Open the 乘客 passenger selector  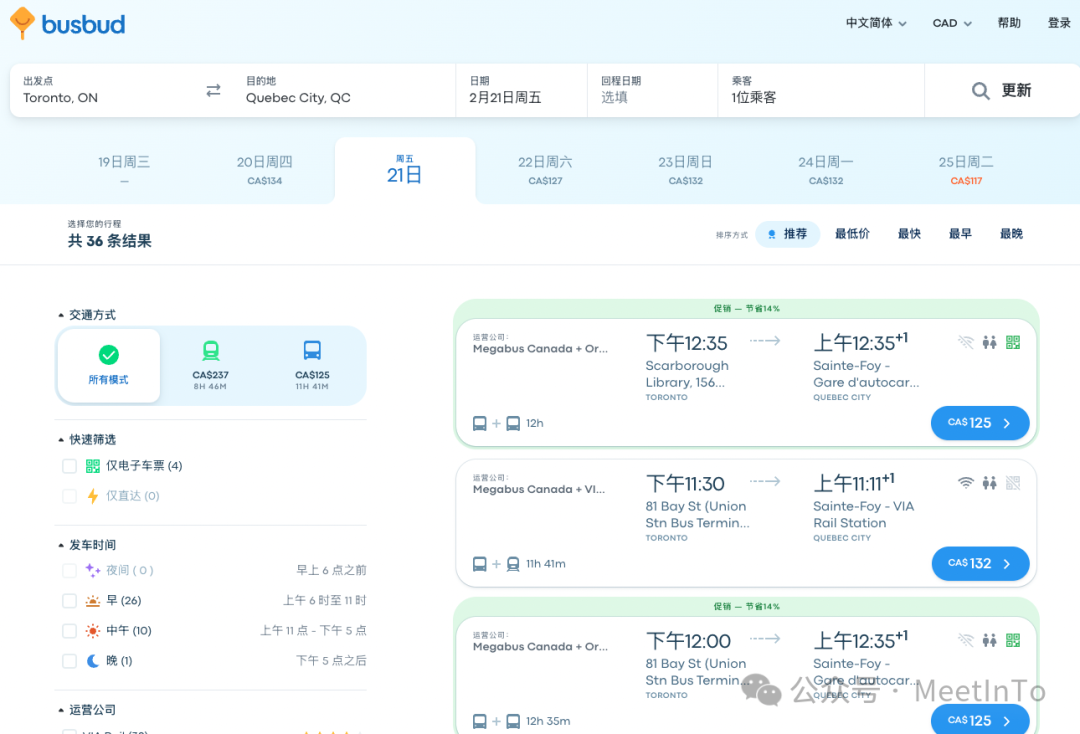point(820,90)
